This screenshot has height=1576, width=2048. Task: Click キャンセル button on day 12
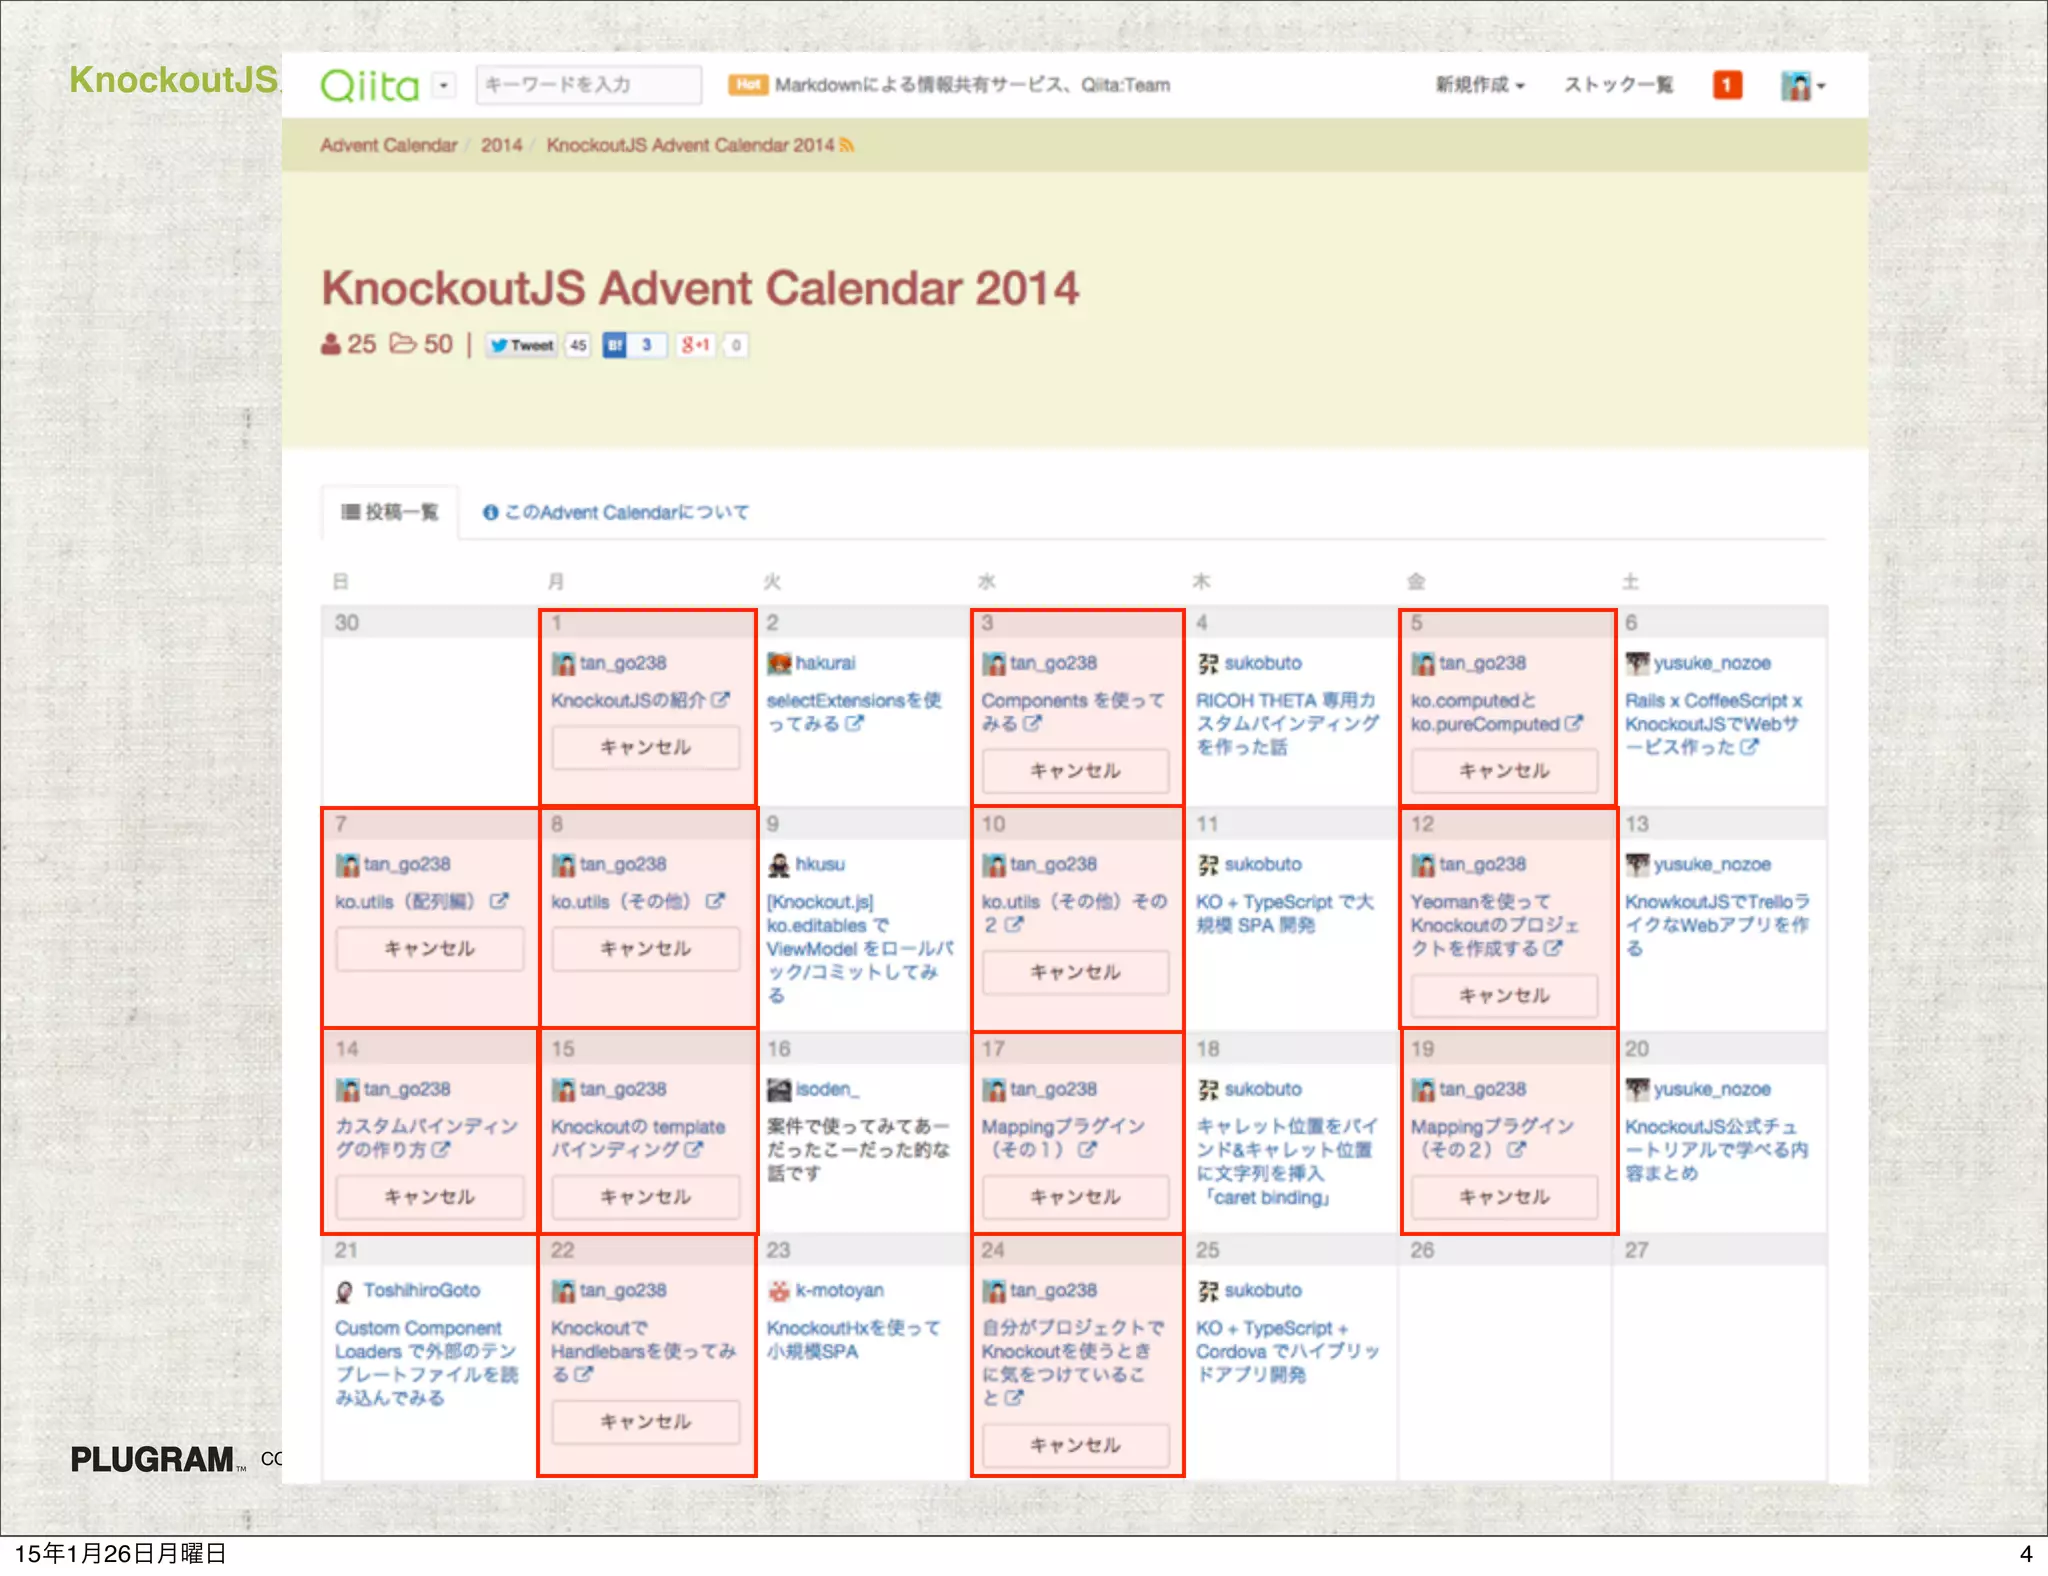[1505, 996]
